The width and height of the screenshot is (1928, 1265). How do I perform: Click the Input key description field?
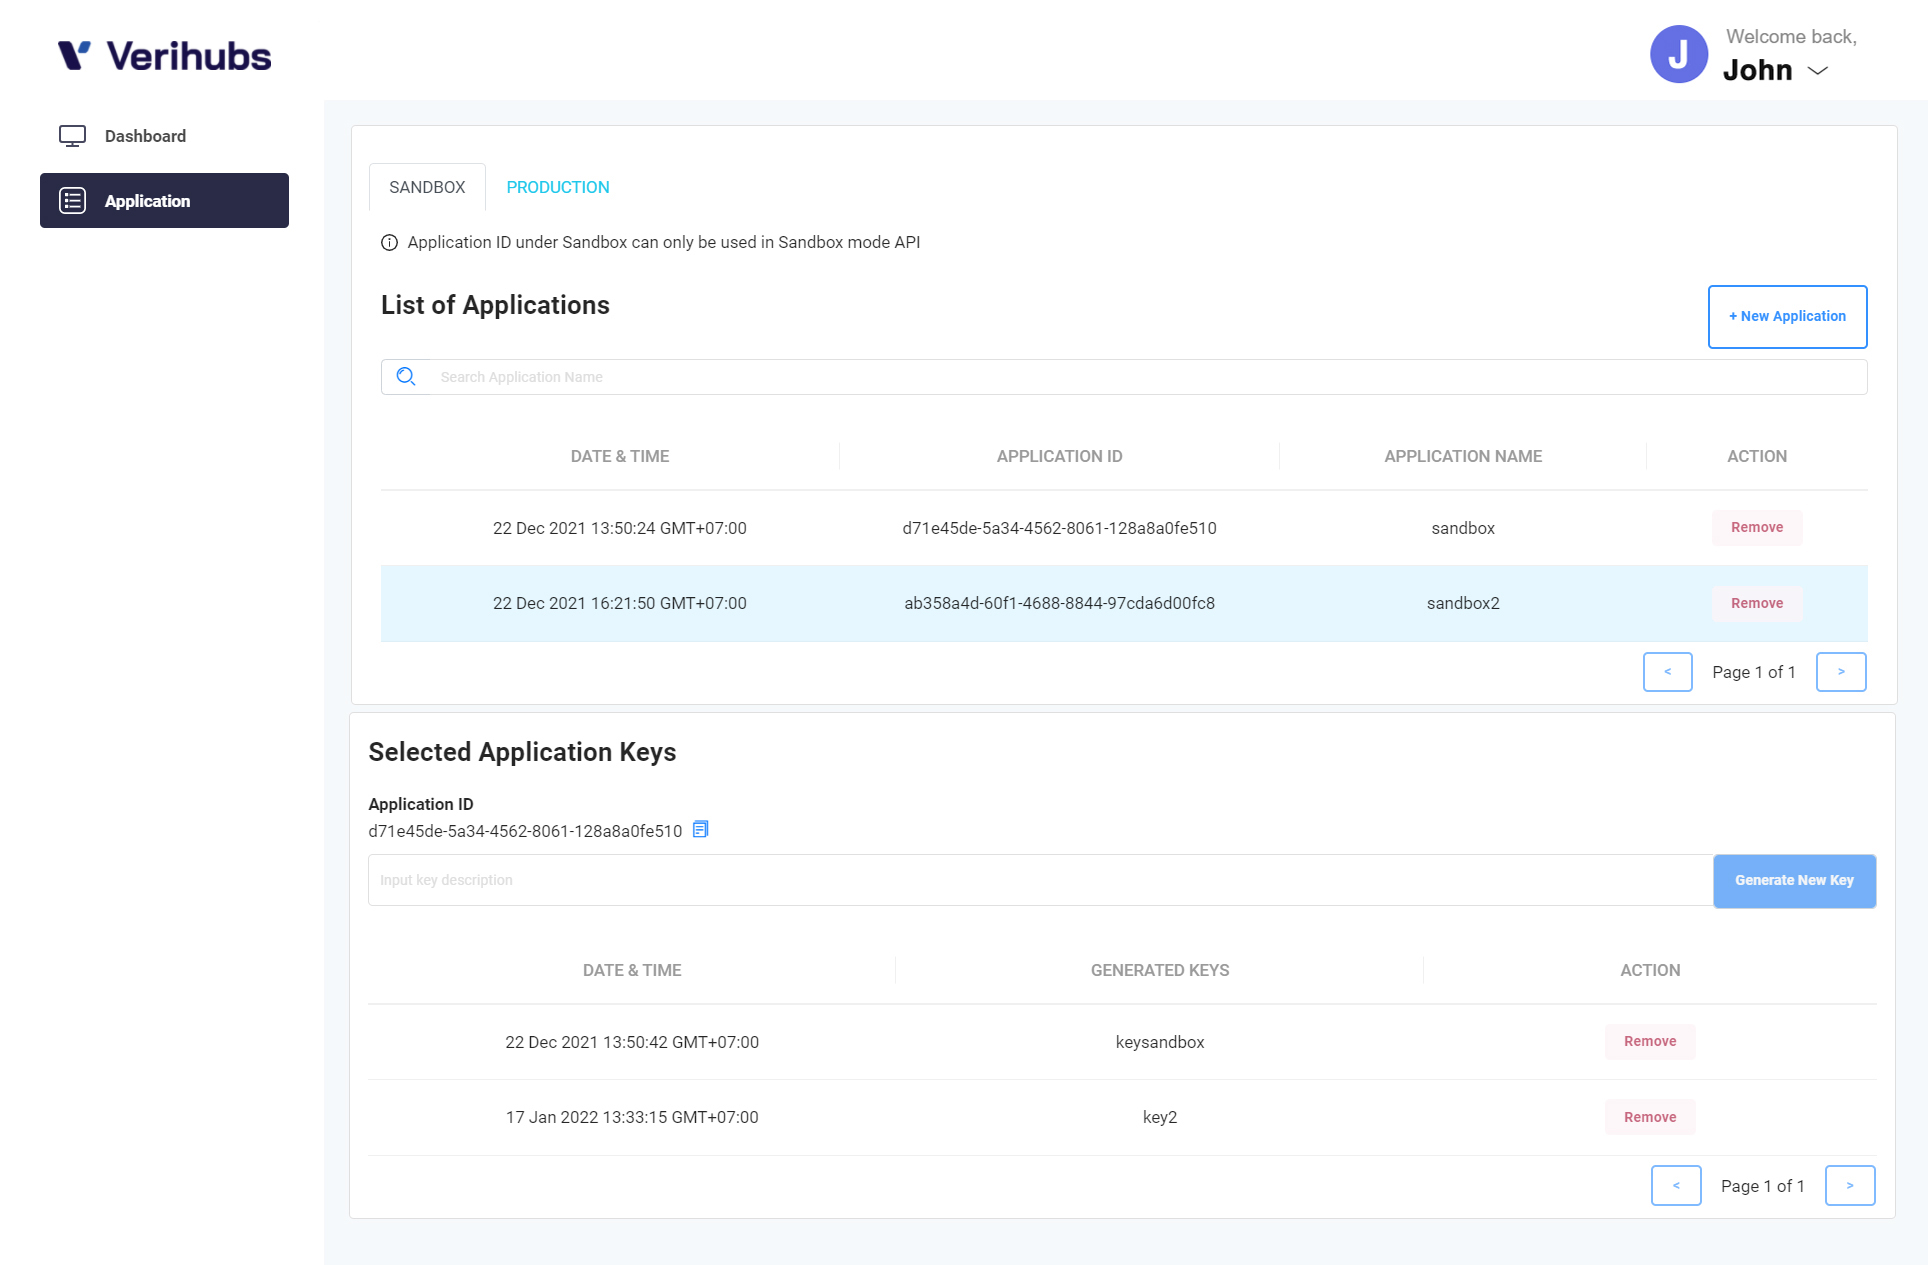[x=1040, y=880]
